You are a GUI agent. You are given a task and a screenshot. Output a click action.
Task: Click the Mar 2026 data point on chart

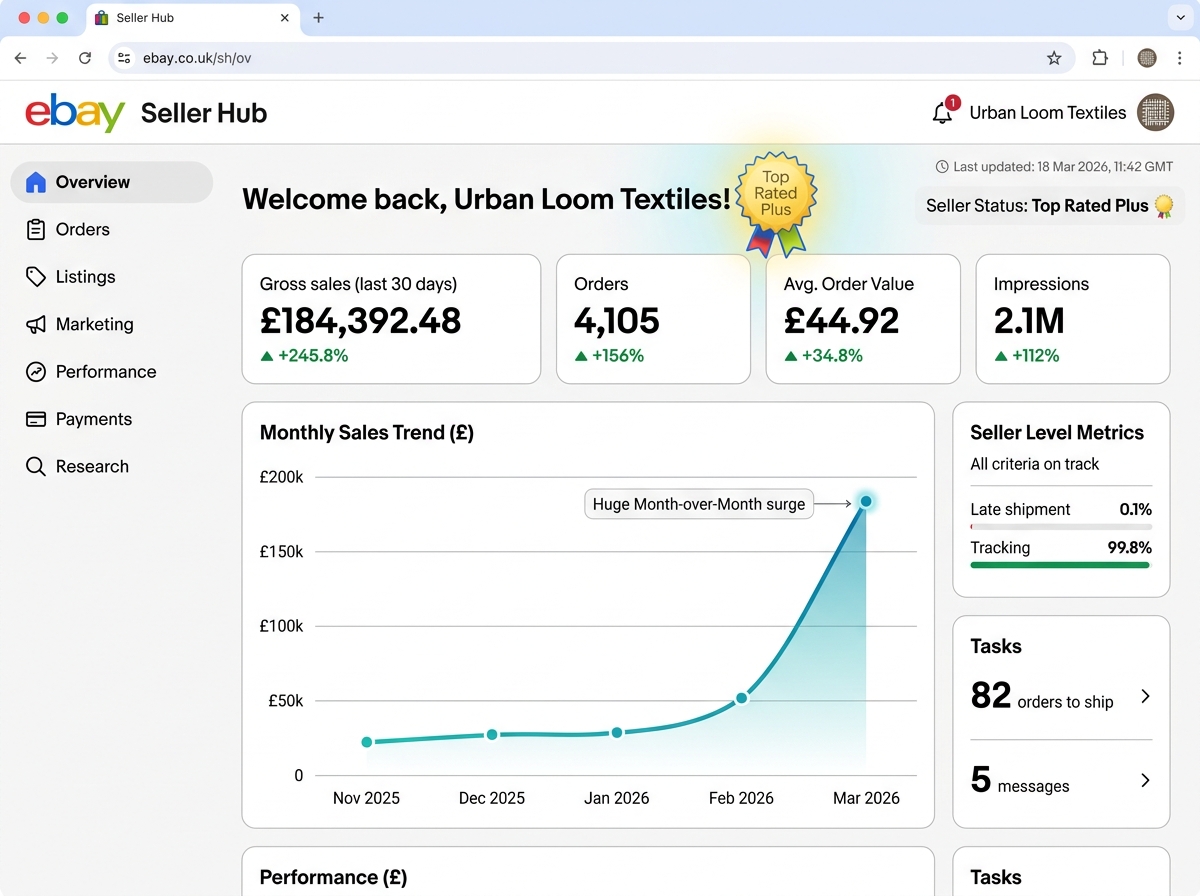866,501
